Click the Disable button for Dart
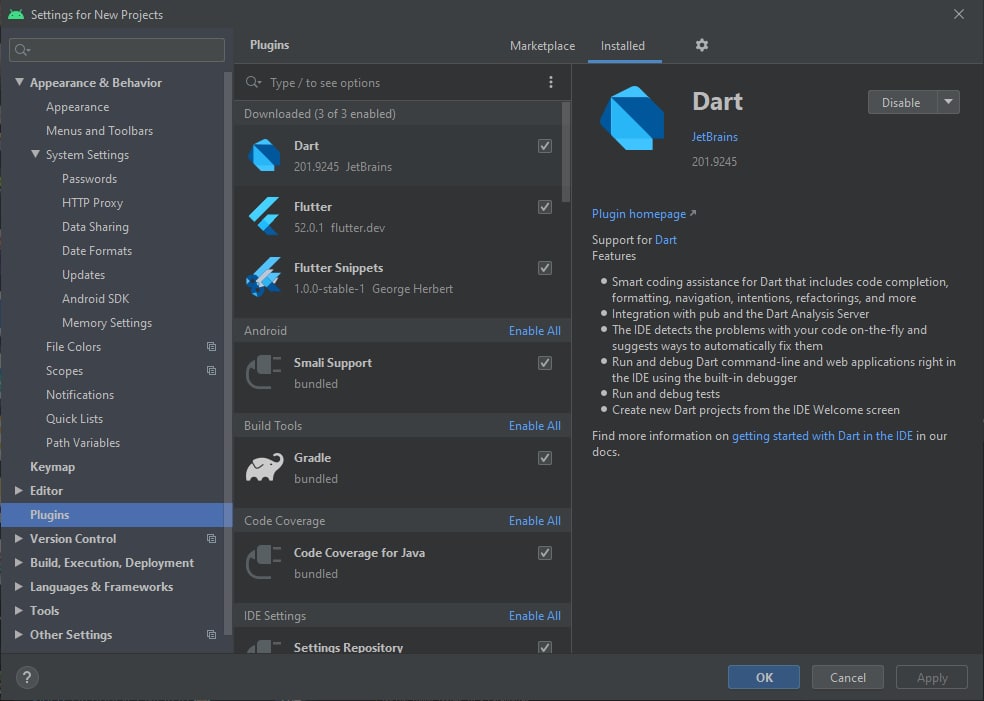This screenshot has width=984, height=701. coord(901,102)
